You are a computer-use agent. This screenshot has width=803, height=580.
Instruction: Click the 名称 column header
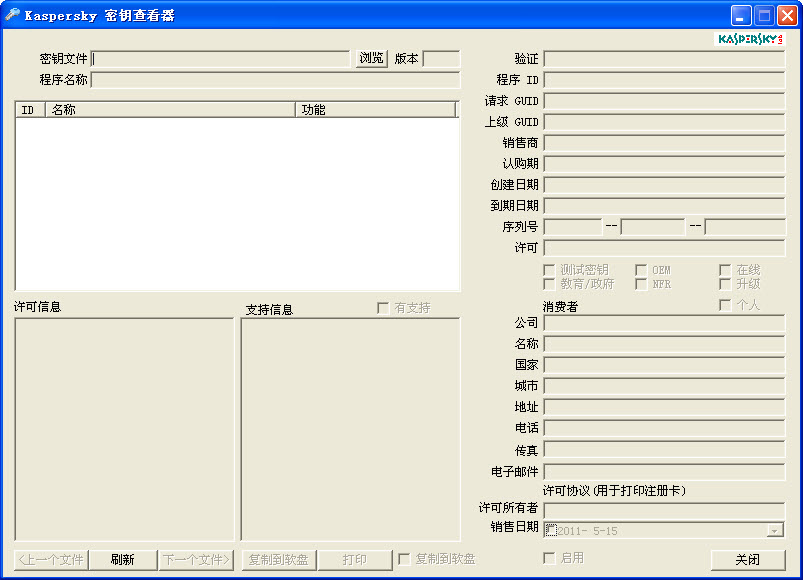coord(171,110)
